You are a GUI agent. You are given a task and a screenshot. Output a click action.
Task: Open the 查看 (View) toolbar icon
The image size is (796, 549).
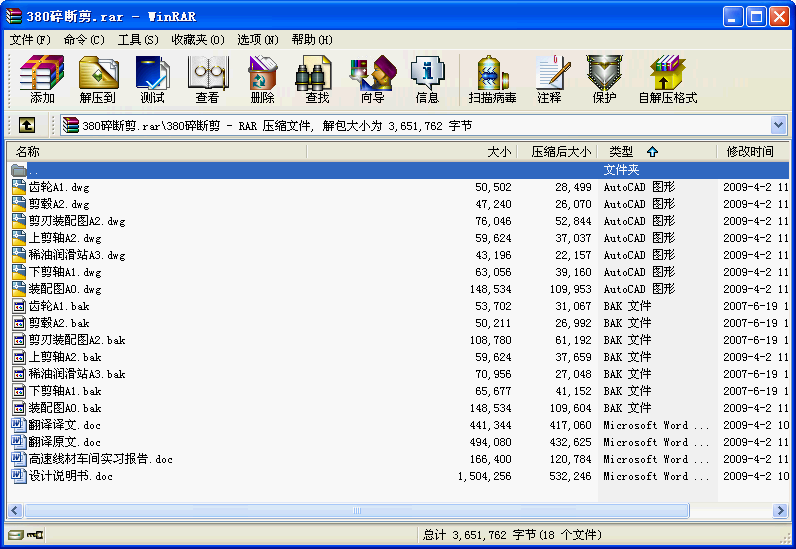207,79
